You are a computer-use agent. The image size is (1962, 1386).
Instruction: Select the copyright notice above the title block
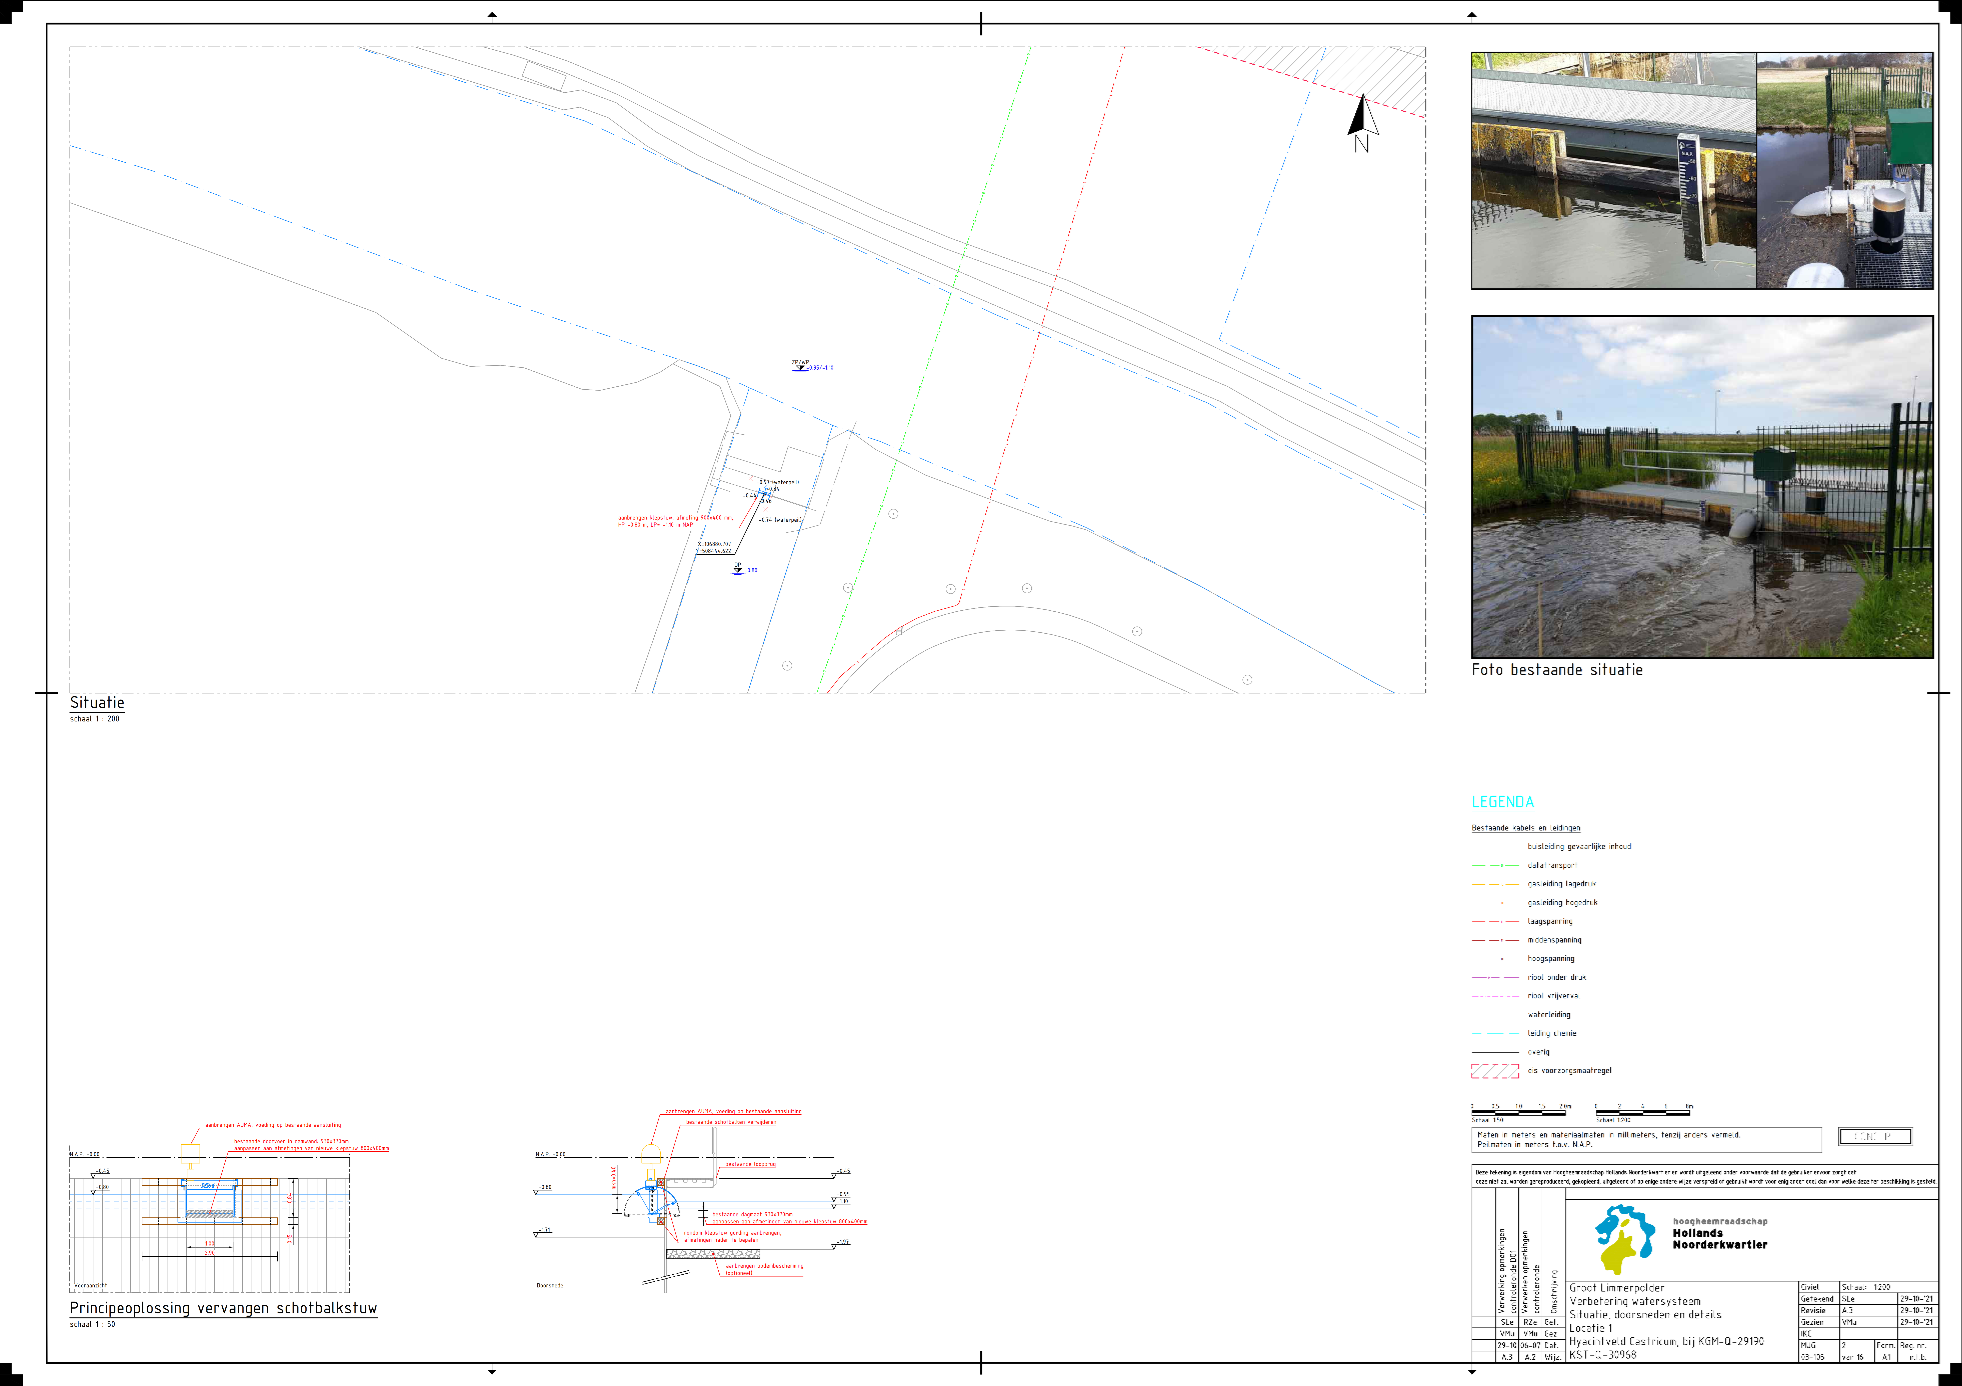1704,1177
